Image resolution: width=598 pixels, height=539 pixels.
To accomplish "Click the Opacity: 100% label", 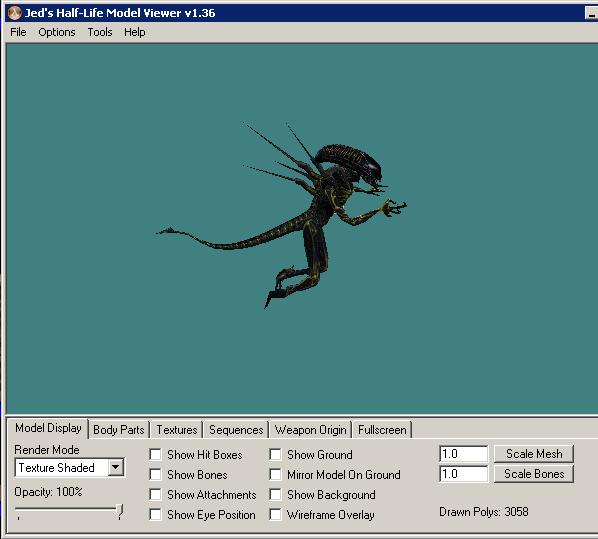I will 48,492.
